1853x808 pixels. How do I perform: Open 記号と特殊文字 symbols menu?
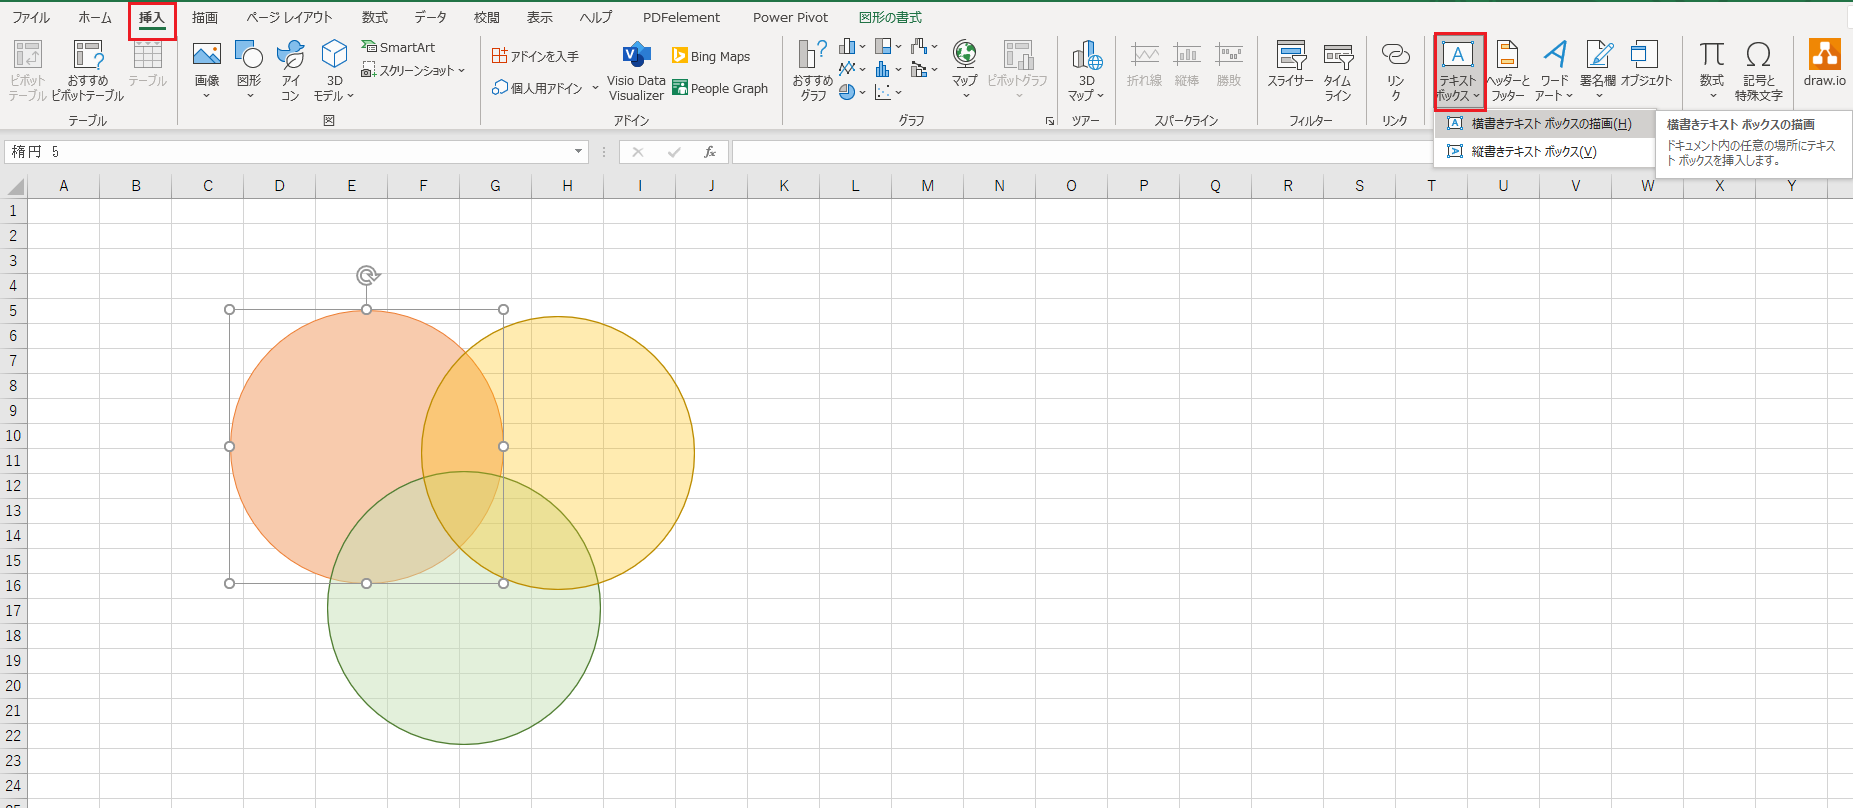point(1758,68)
